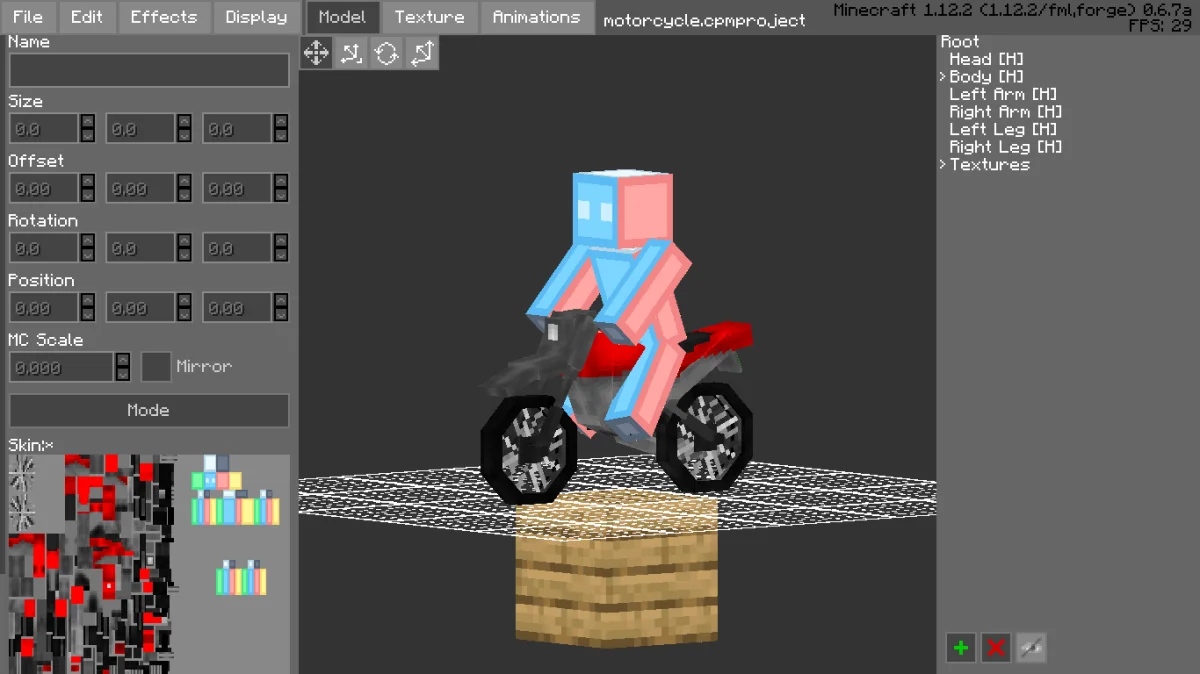
Task: Click the disabled visibility icon beside delete
Action: pyautogui.click(x=1031, y=648)
